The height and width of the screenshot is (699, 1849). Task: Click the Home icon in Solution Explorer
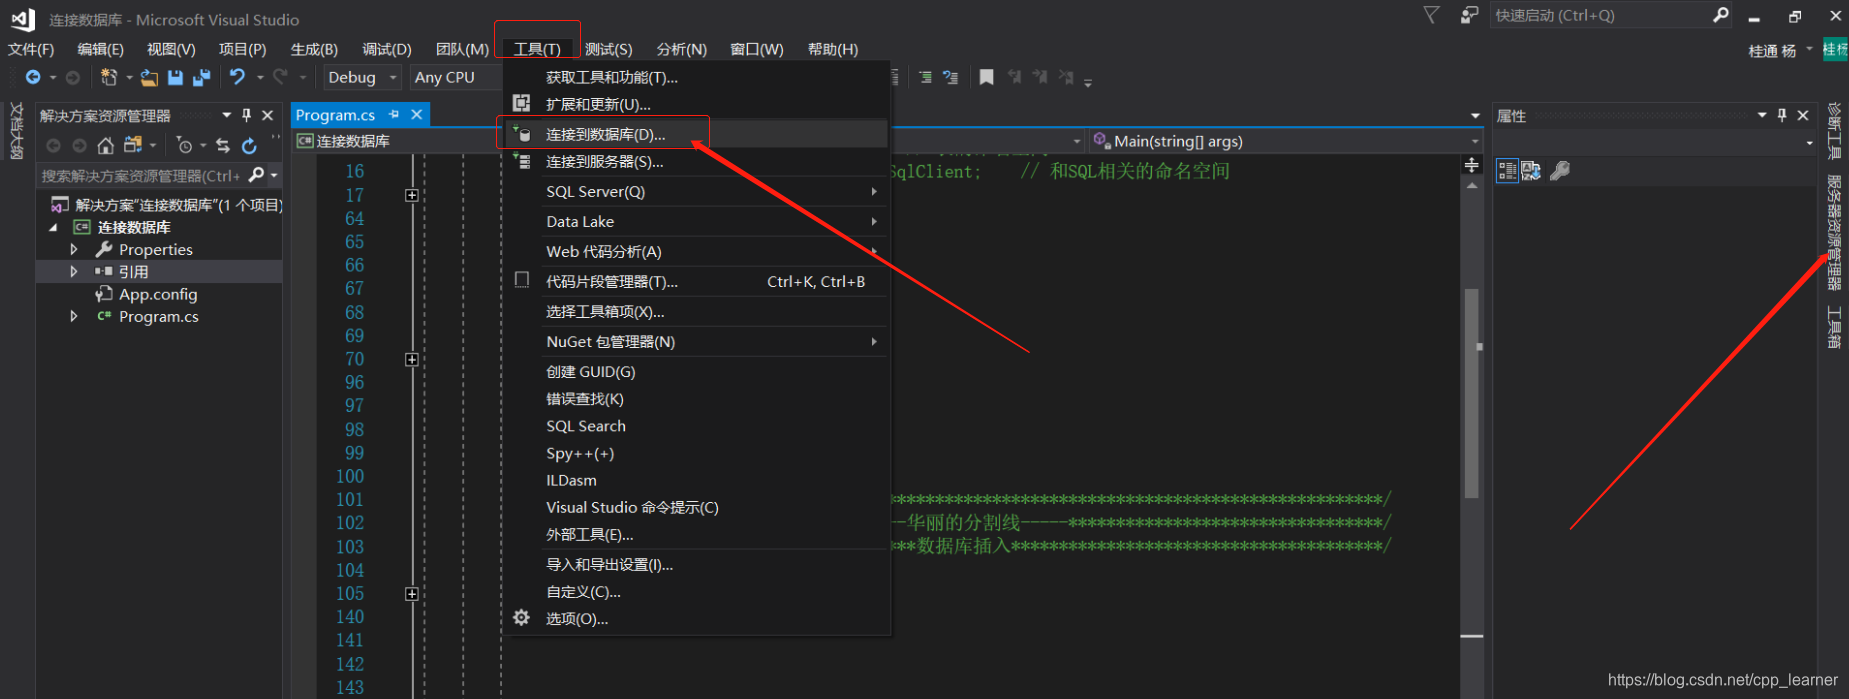click(105, 146)
